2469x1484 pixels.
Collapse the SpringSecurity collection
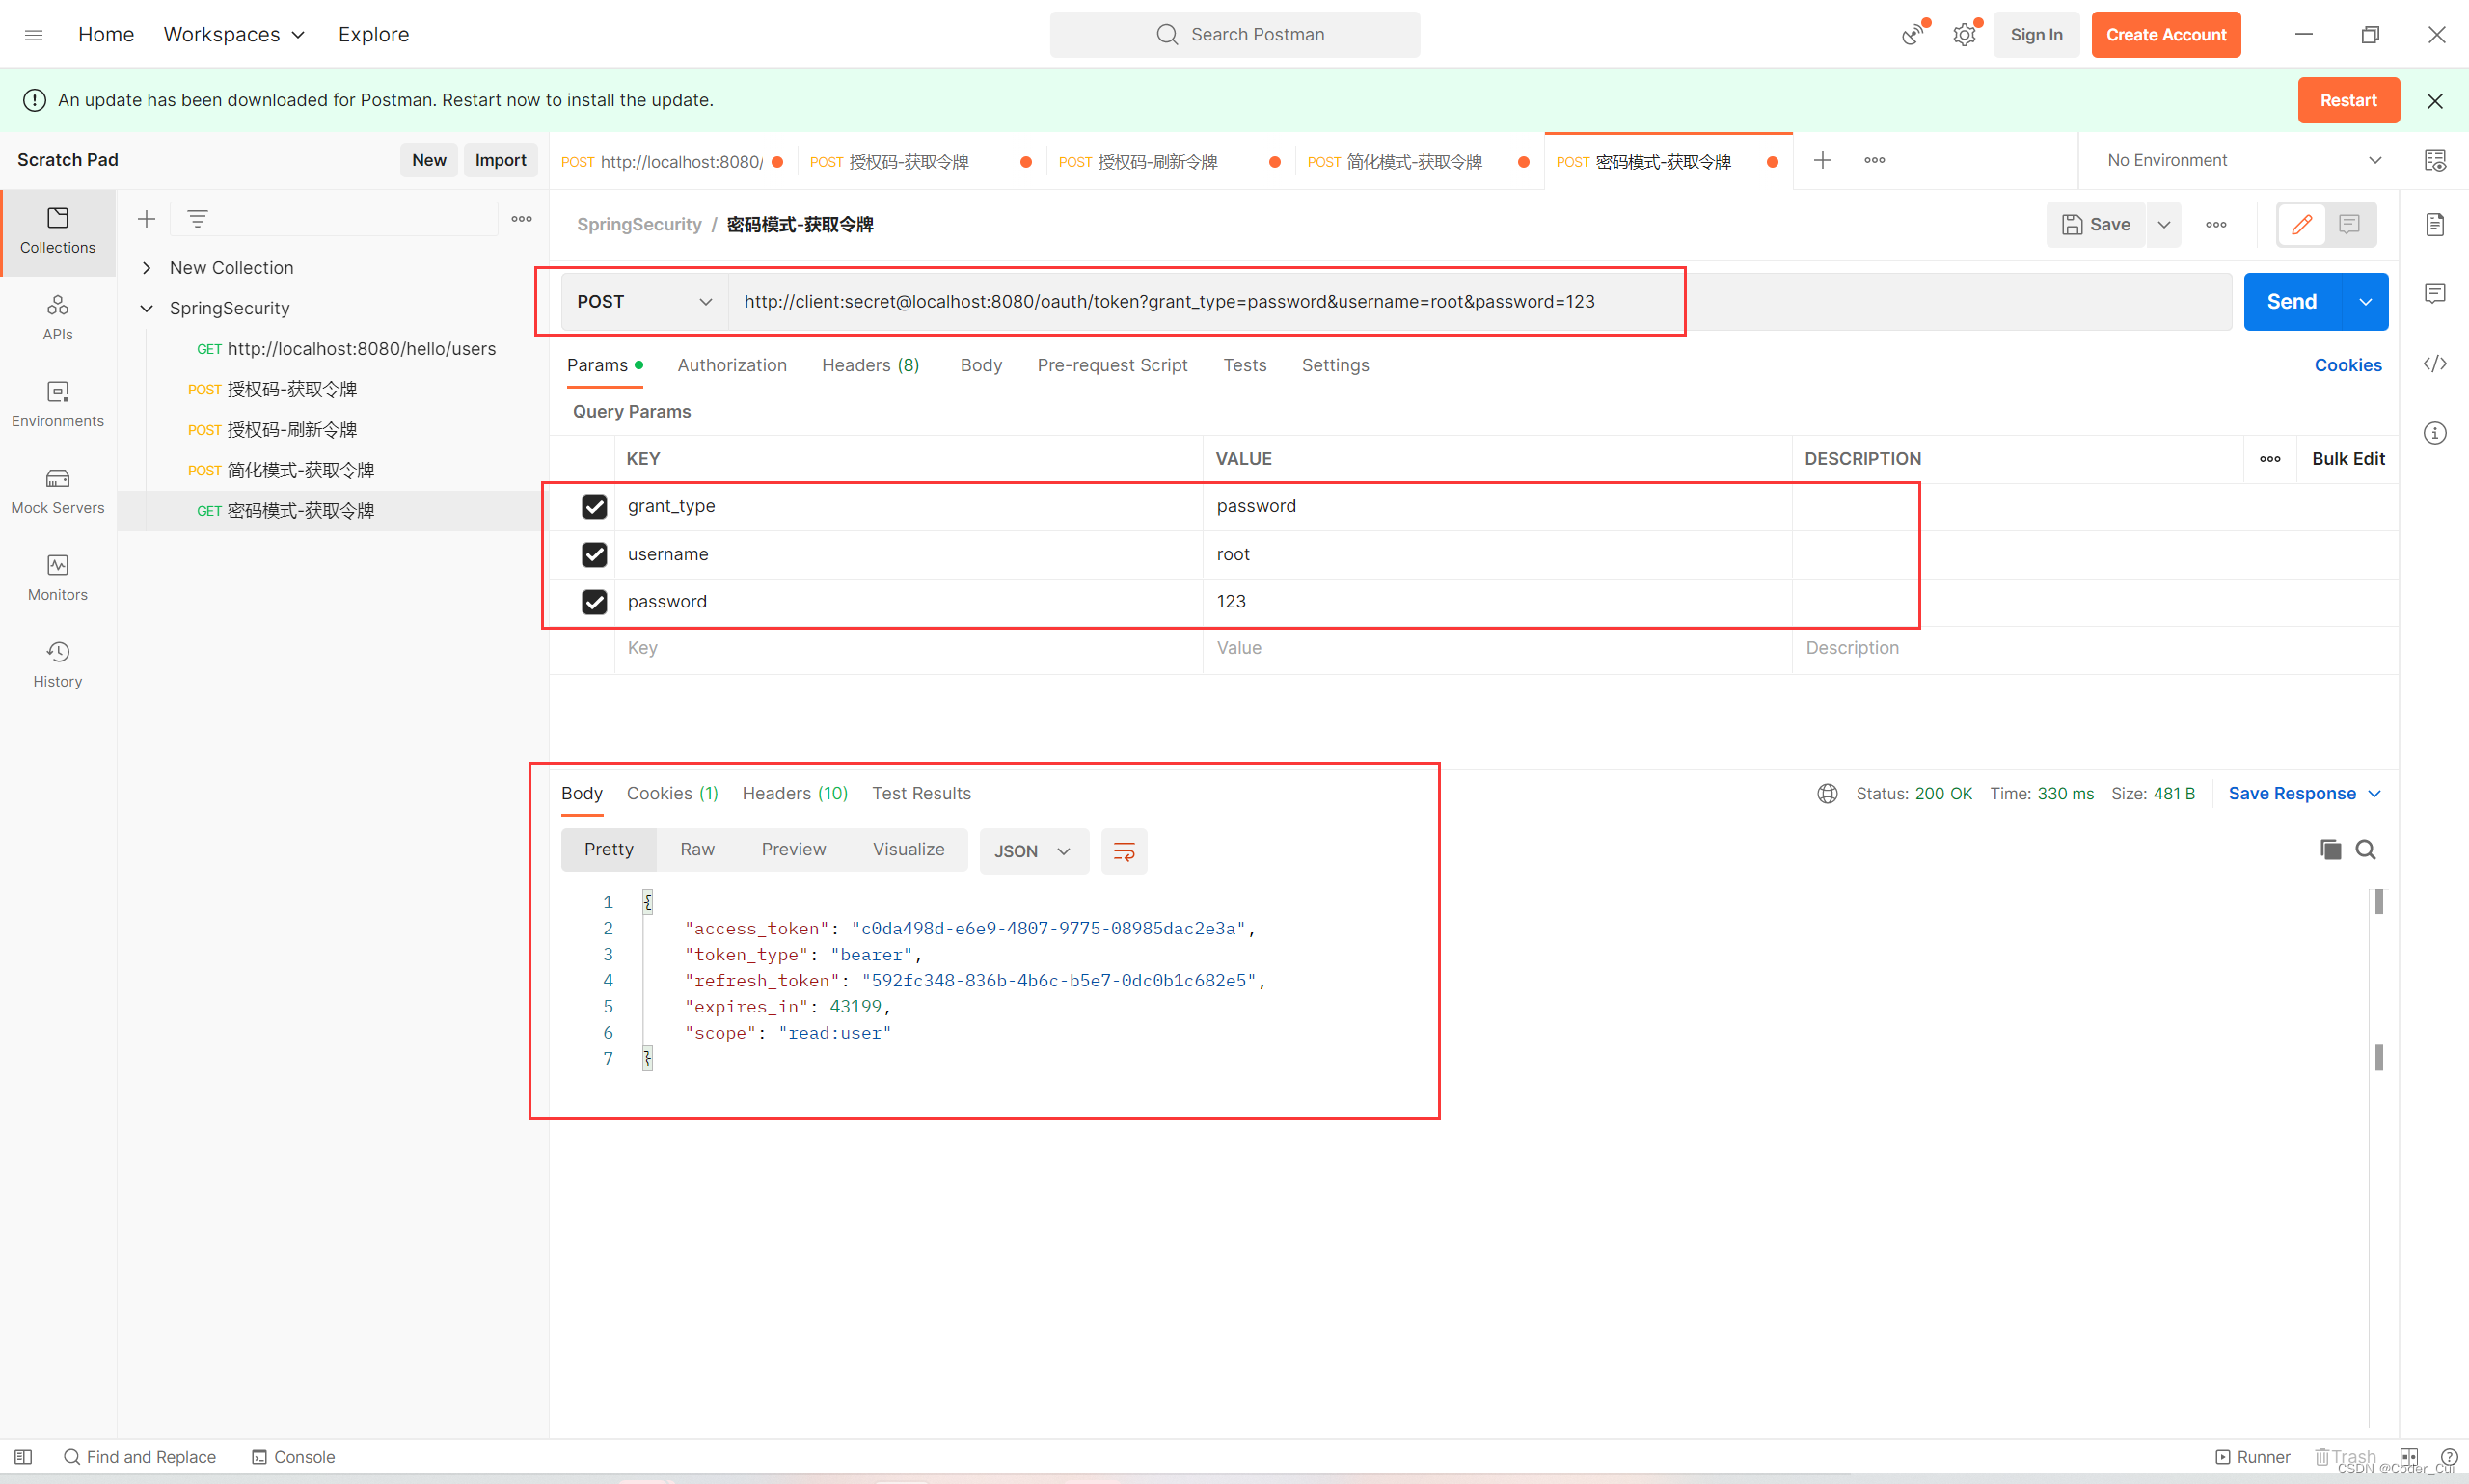coord(146,308)
